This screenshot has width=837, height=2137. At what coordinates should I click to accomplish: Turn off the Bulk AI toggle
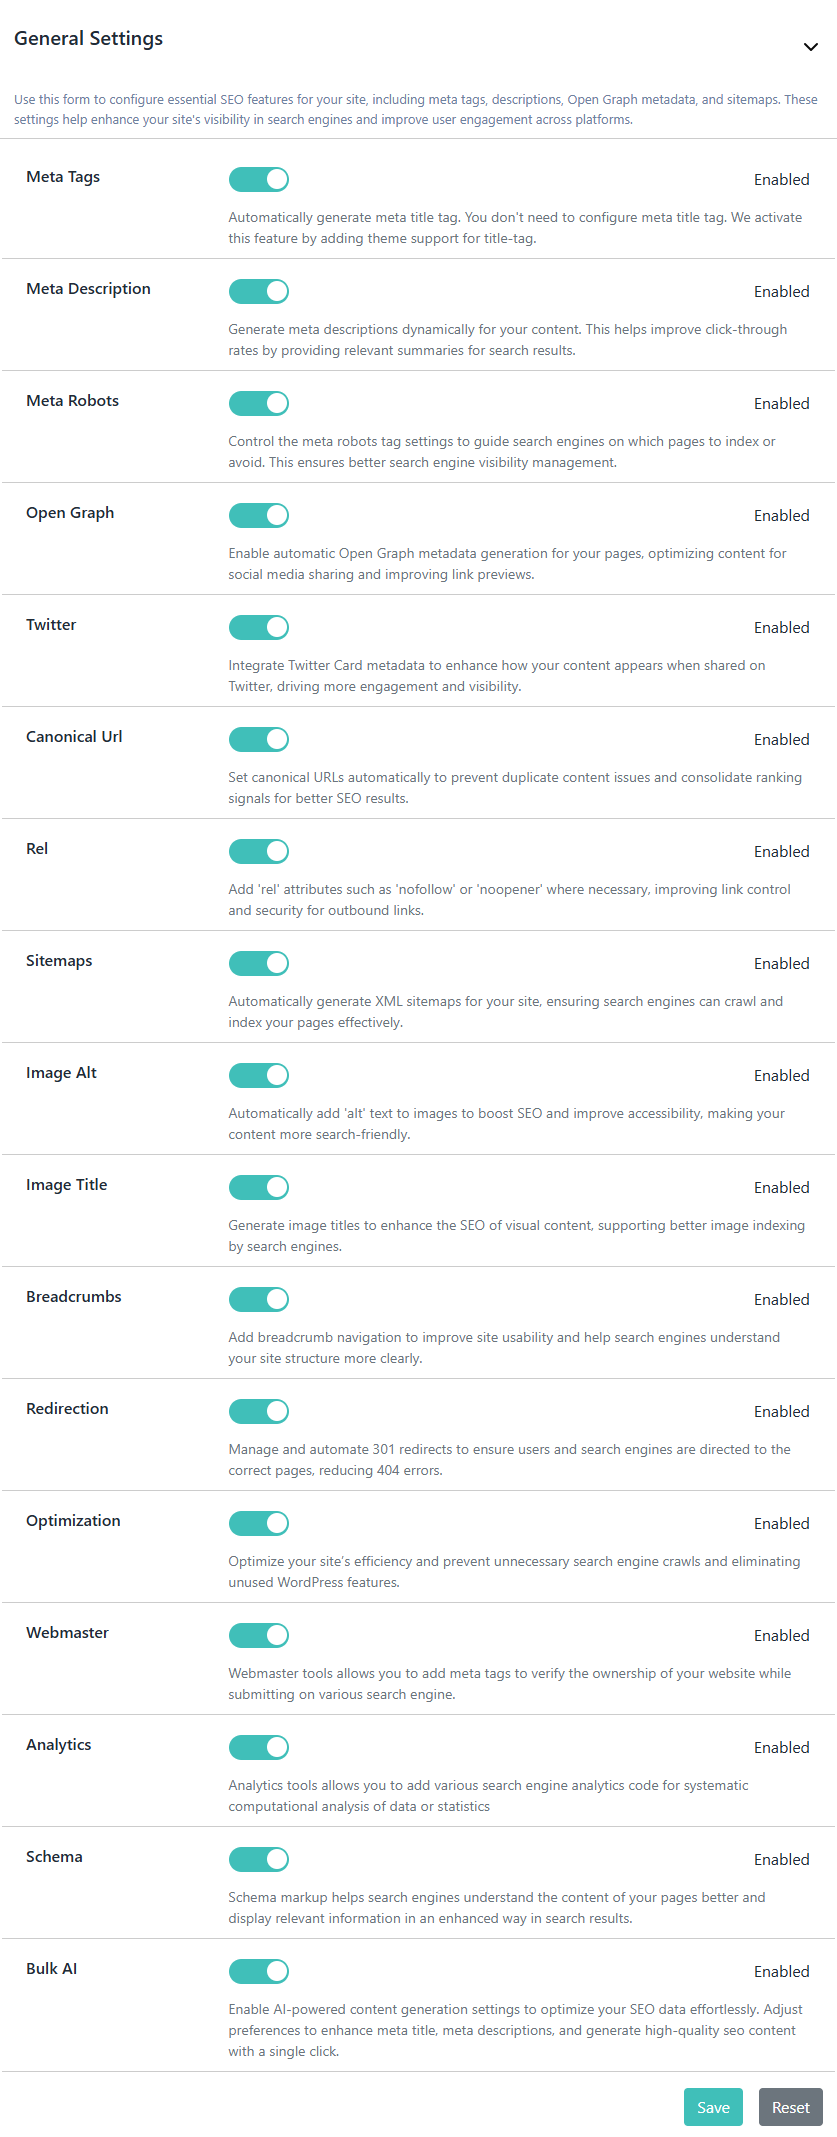click(259, 1971)
